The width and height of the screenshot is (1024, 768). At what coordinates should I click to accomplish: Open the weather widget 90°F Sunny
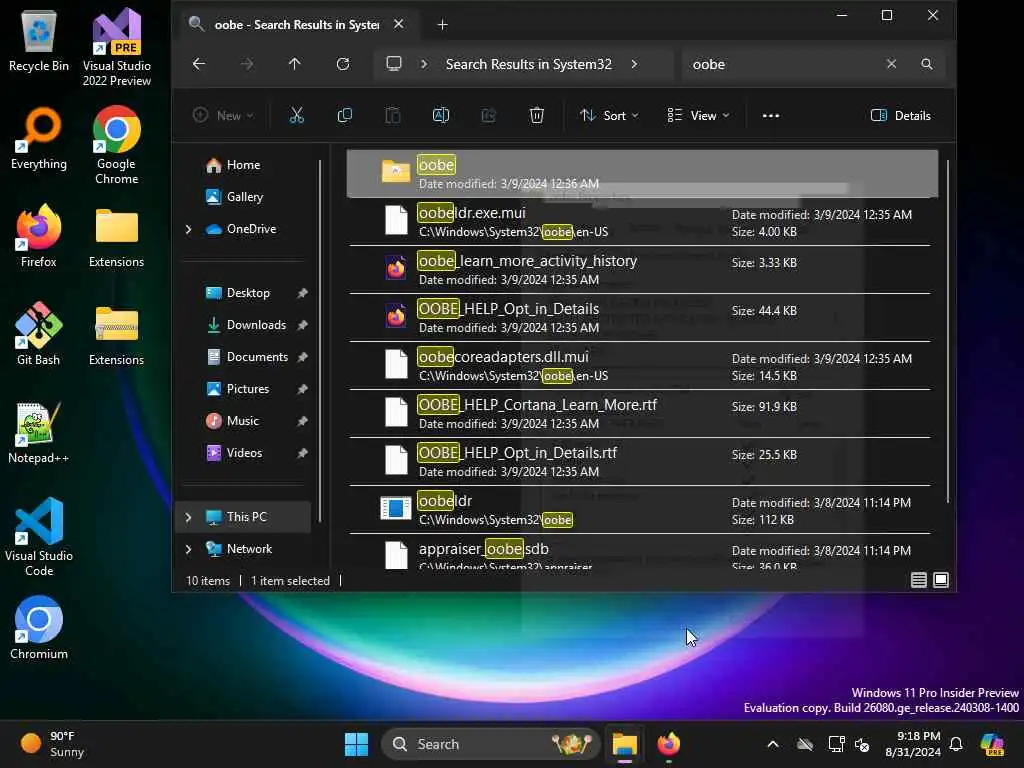click(52, 744)
